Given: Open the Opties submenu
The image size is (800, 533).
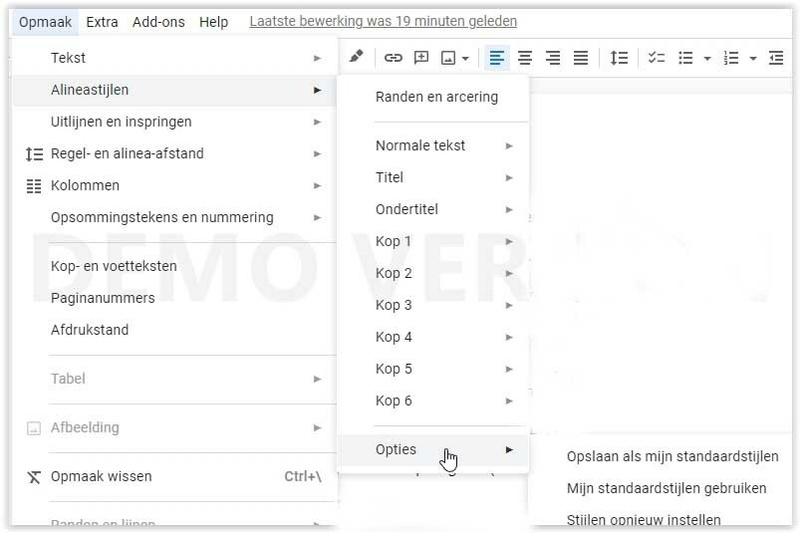Looking at the screenshot, I should [434, 450].
